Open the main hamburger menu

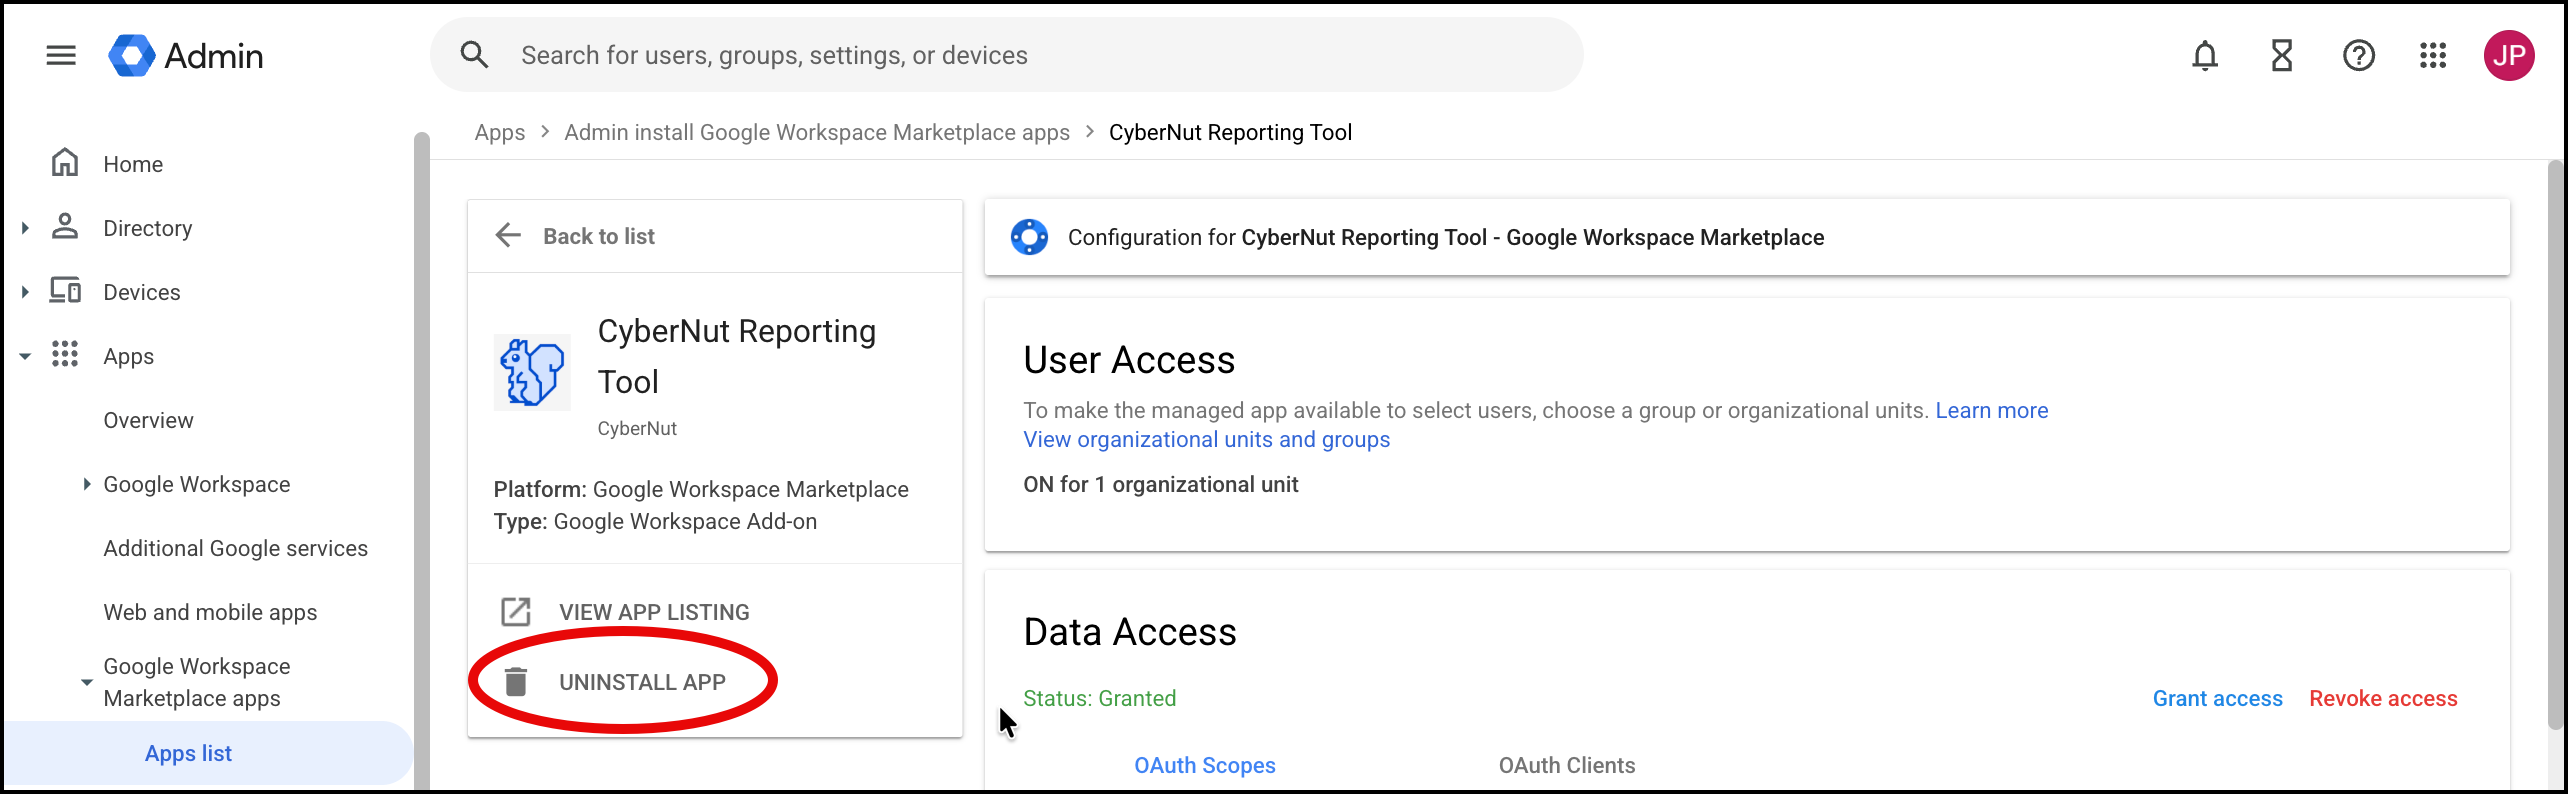click(x=61, y=55)
